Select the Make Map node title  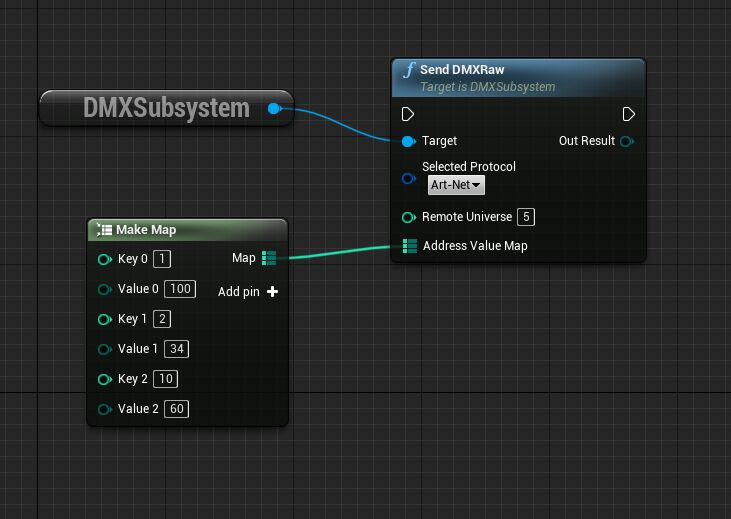pos(146,230)
